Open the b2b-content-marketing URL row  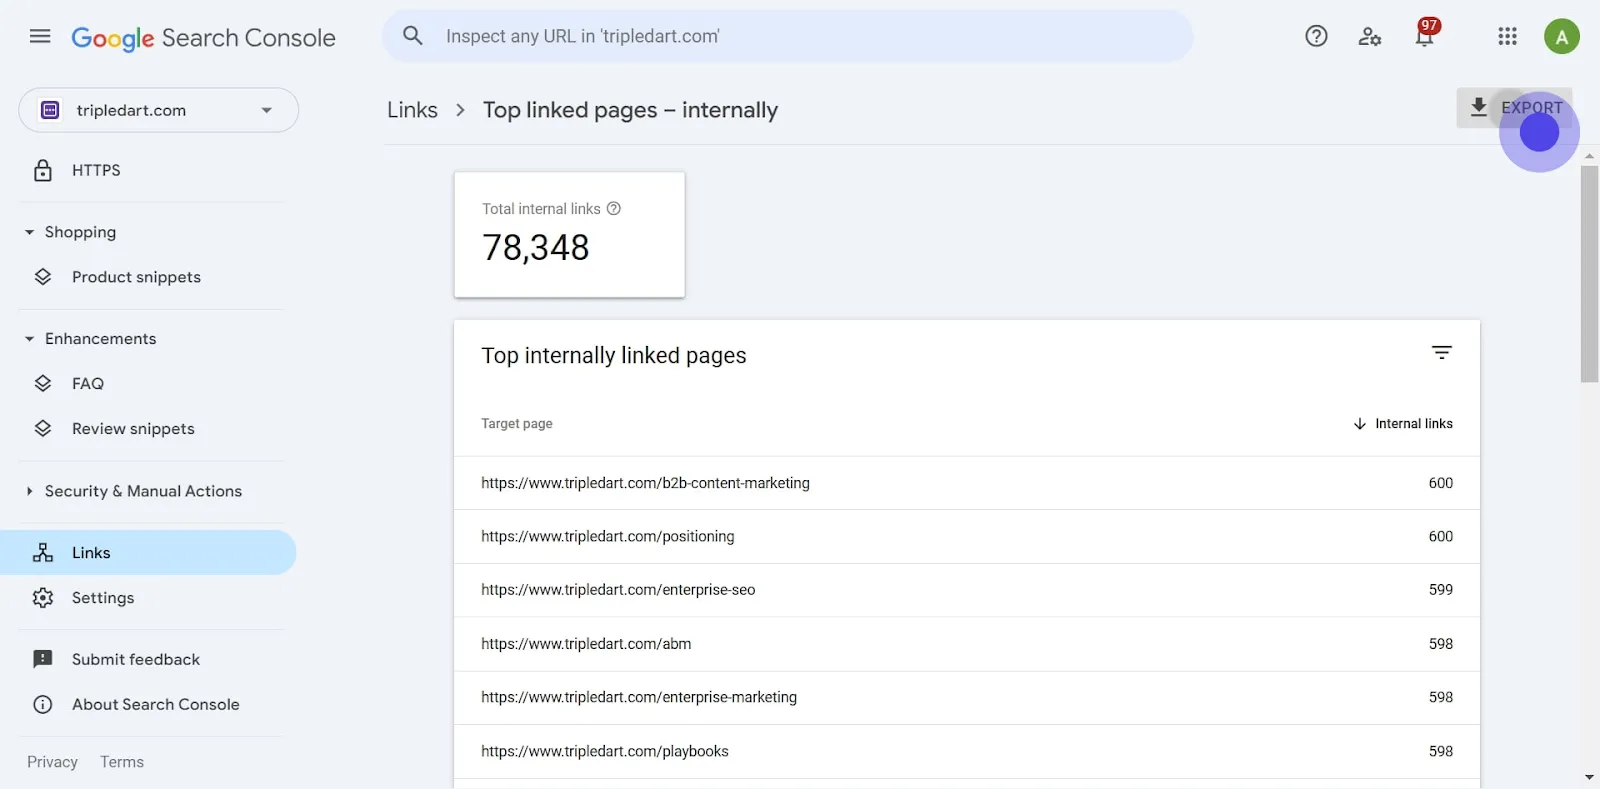(x=967, y=483)
